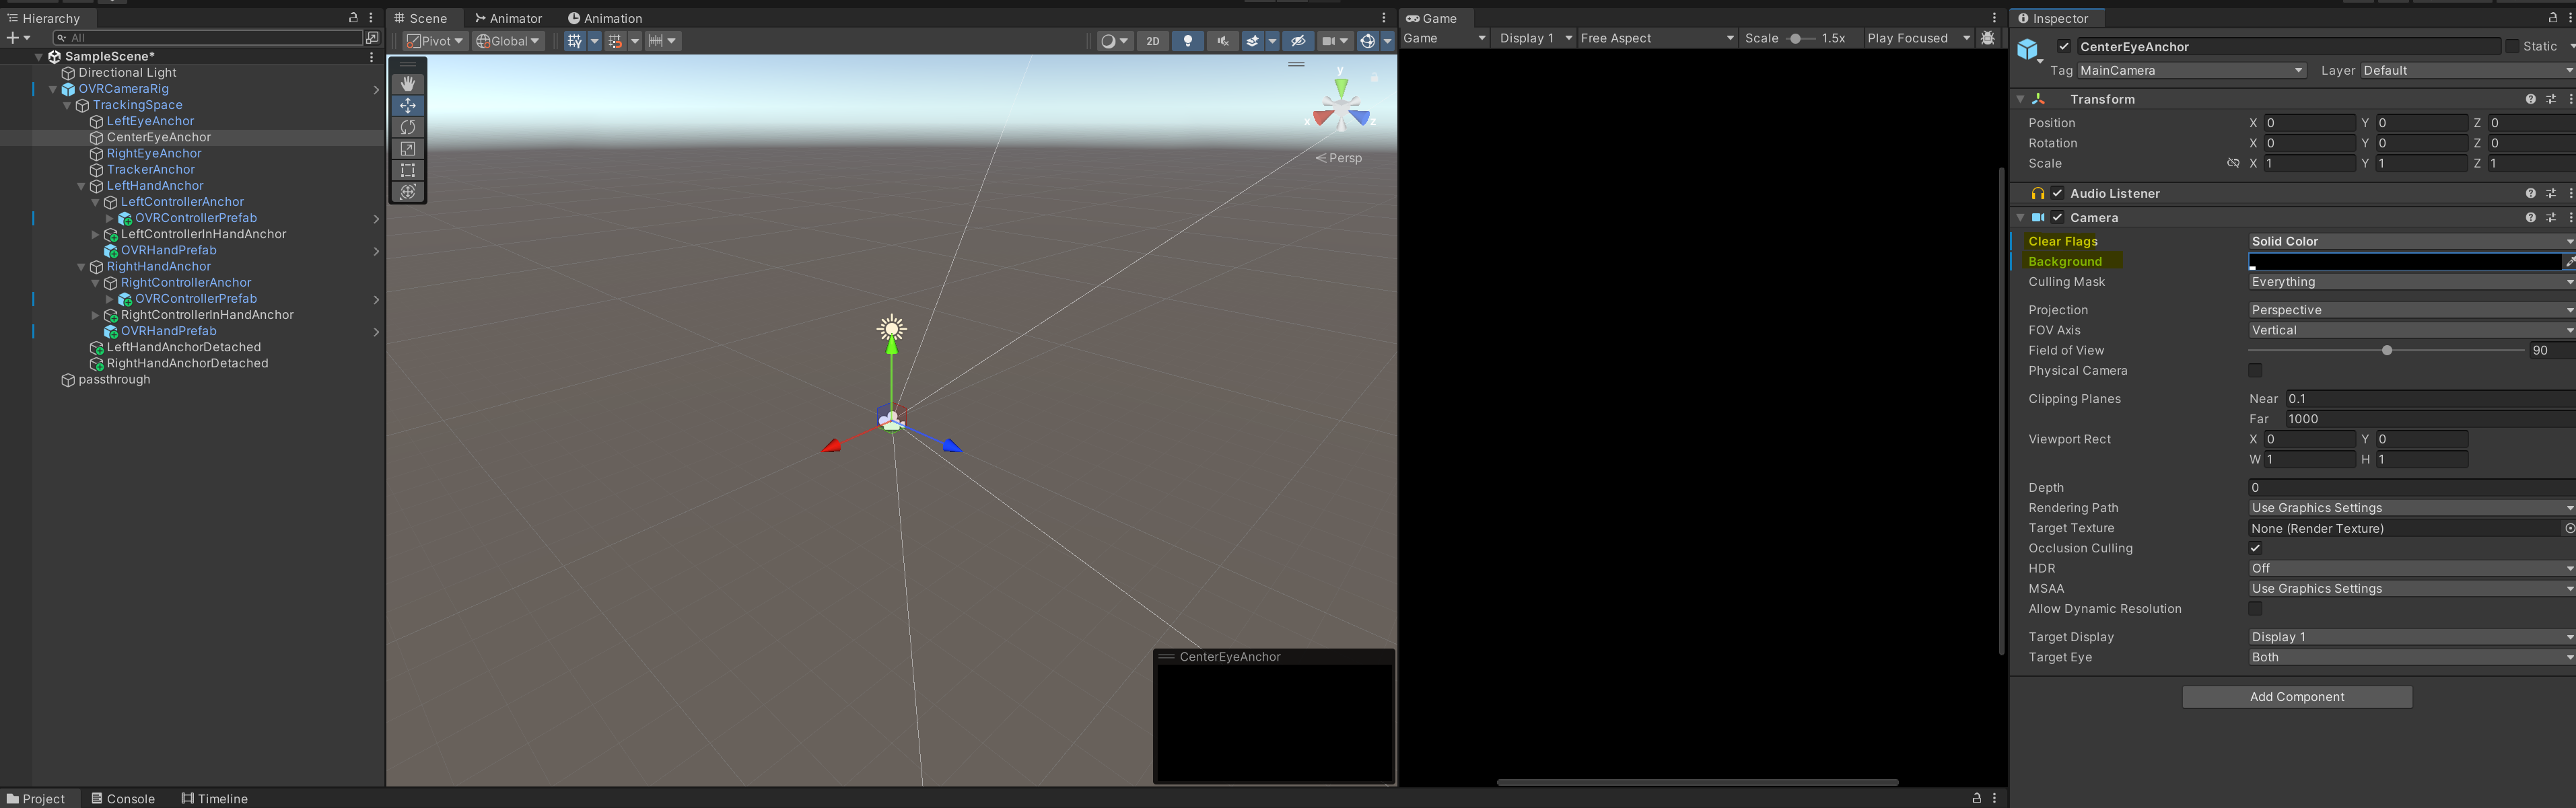This screenshot has width=2576, height=808.
Task: Select passthrough object in Hierarchy
Action: click(x=114, y=380)
